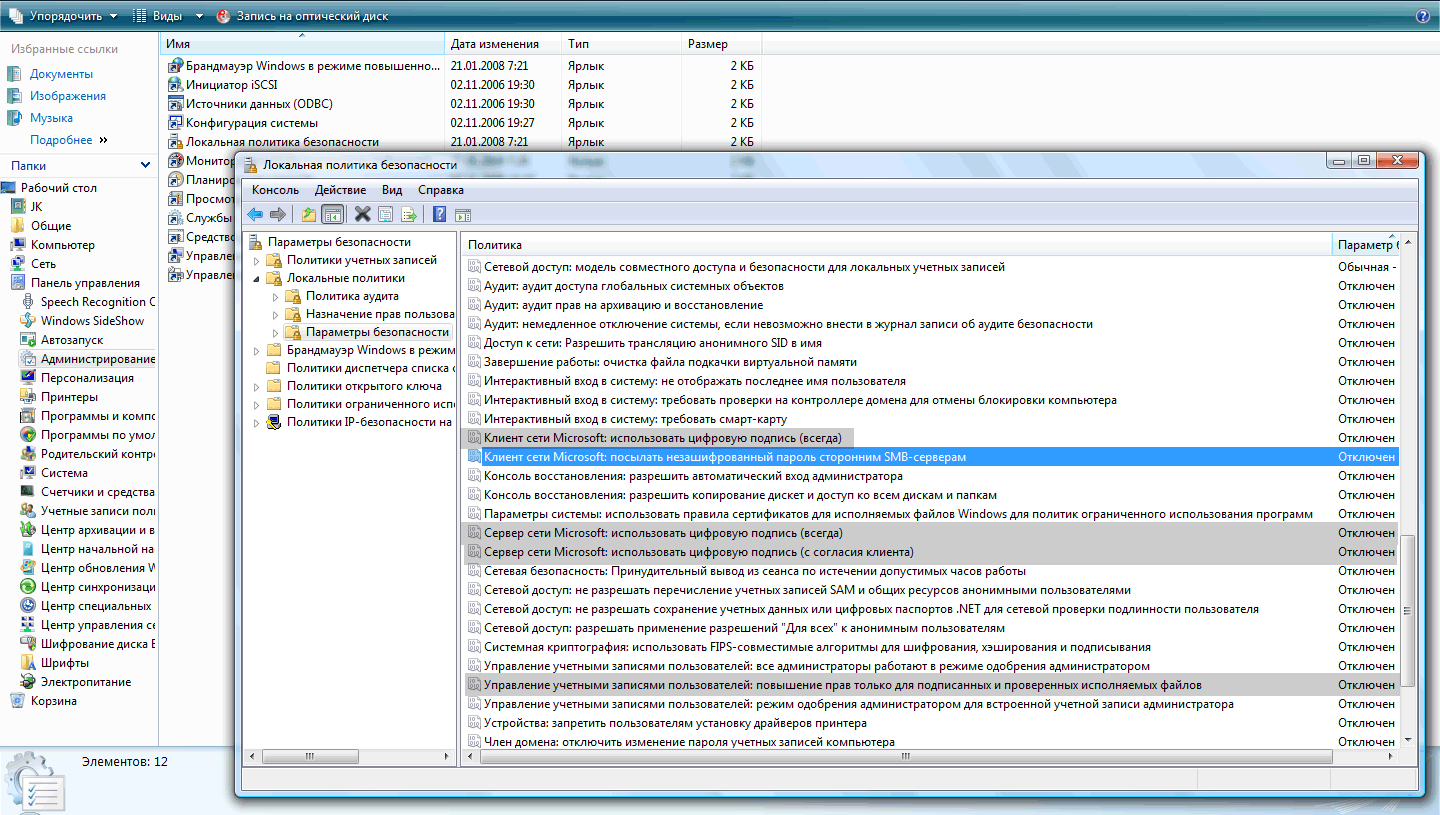Click Explorer help icon at top right
This screenshot has width=1440, height=815.
(x=1423, y=16)
